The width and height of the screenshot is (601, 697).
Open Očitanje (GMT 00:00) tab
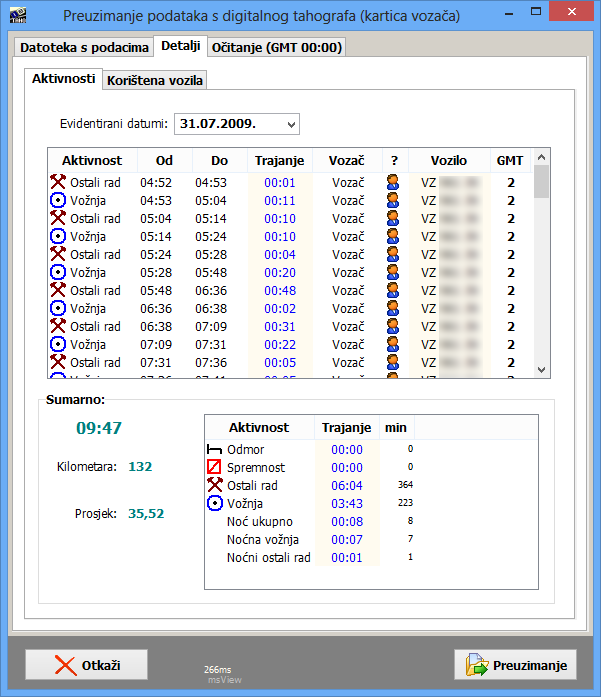pyautogui.click(x=276, y=48)
